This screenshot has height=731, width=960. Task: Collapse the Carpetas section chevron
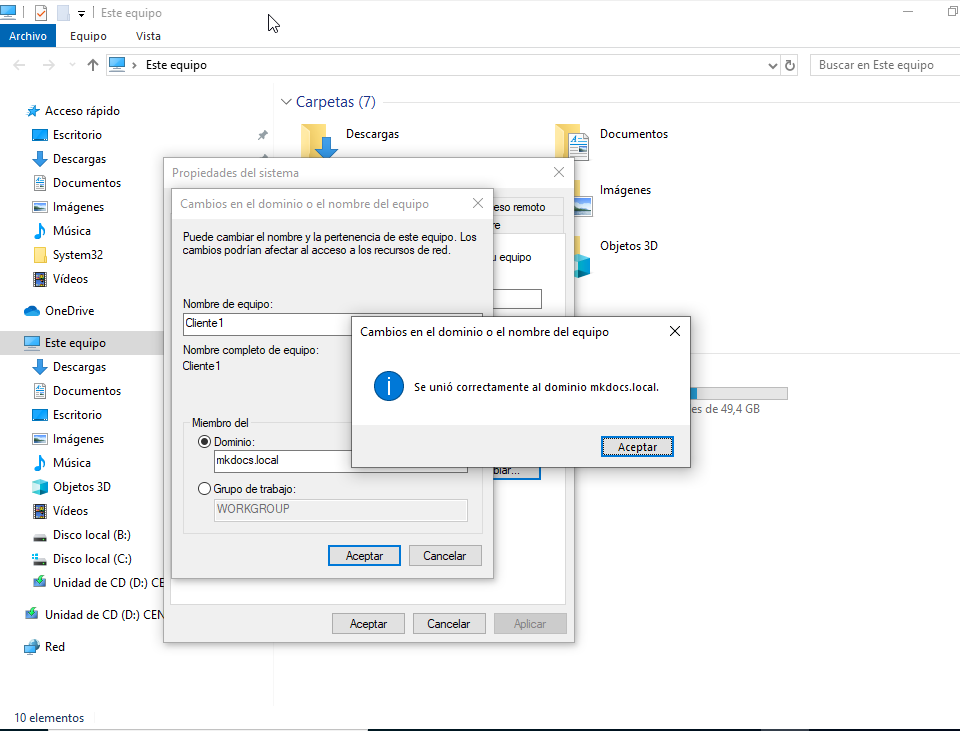(x=286, y=102)
